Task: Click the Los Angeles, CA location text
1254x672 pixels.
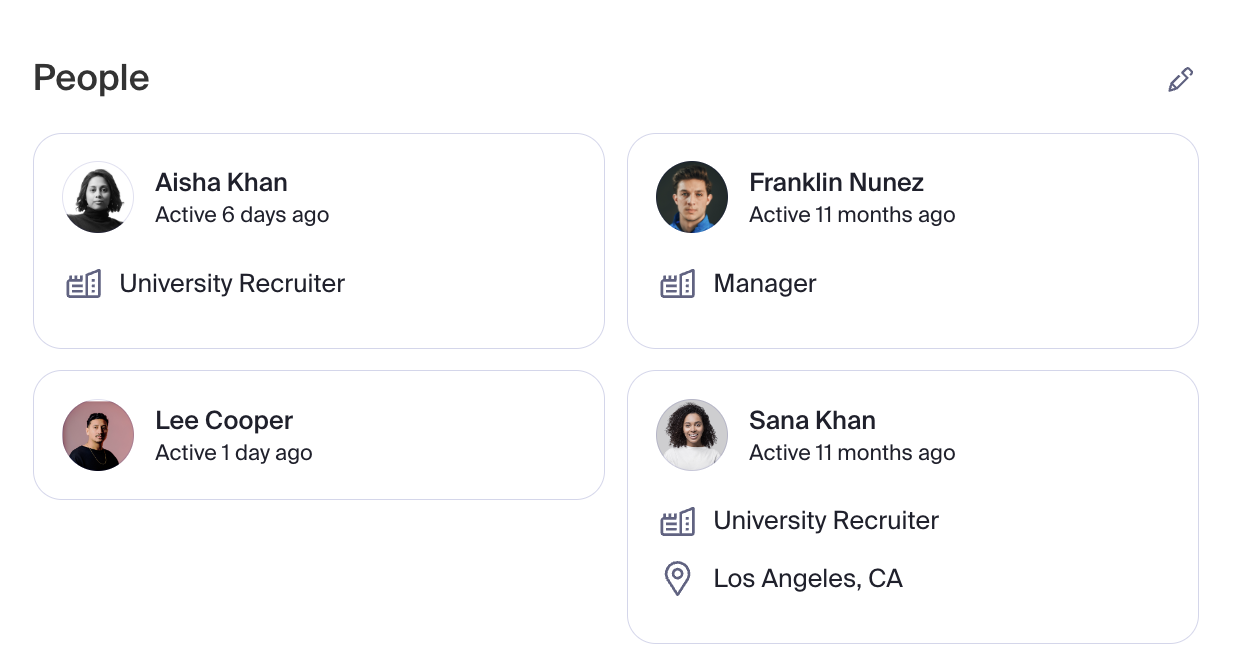Action: (x=808, y=579)
